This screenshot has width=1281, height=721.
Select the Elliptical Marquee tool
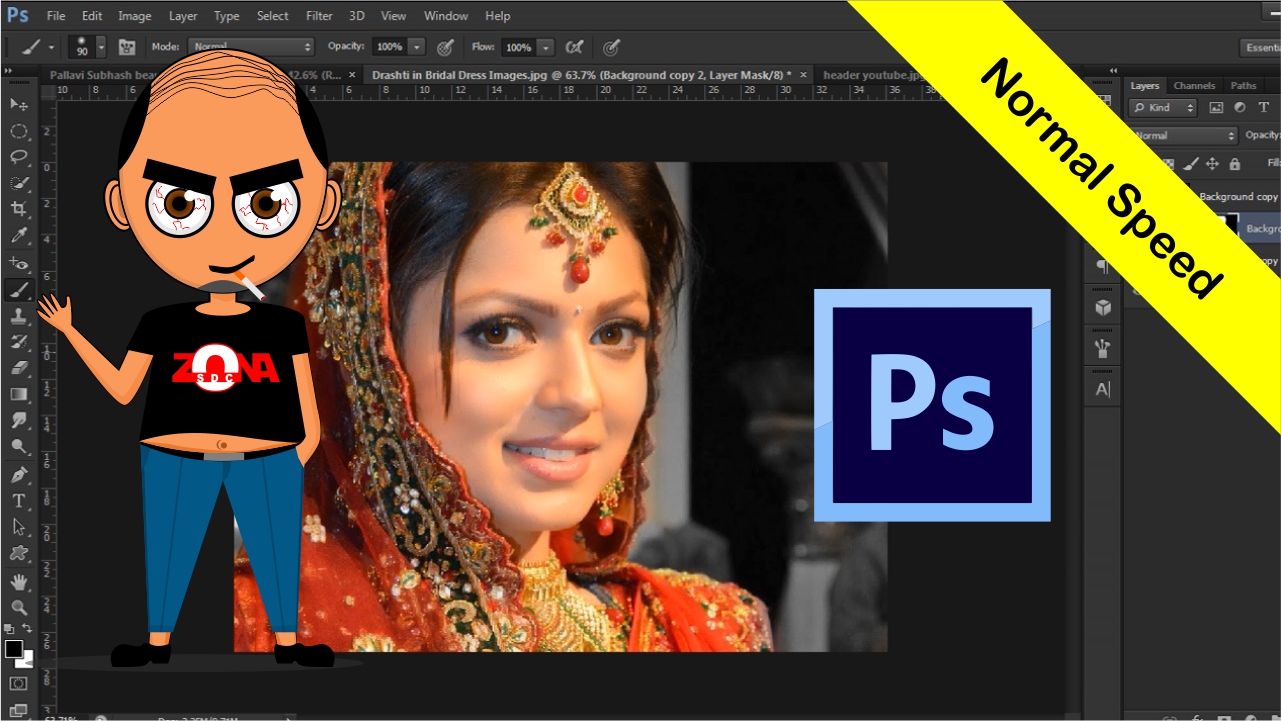[19, 131]
